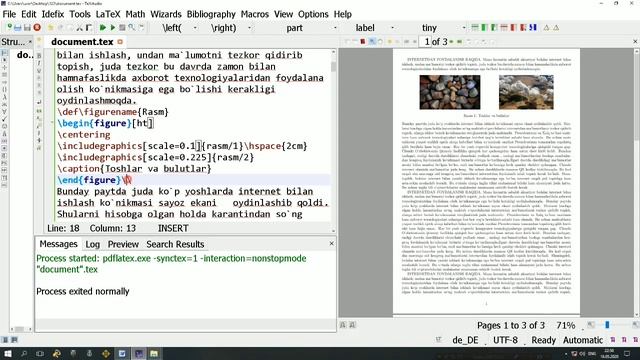The height and width of the screenshot is (360, 640).
Task: Open the part sectioning dropdown
Action: (x=335, y=28)
